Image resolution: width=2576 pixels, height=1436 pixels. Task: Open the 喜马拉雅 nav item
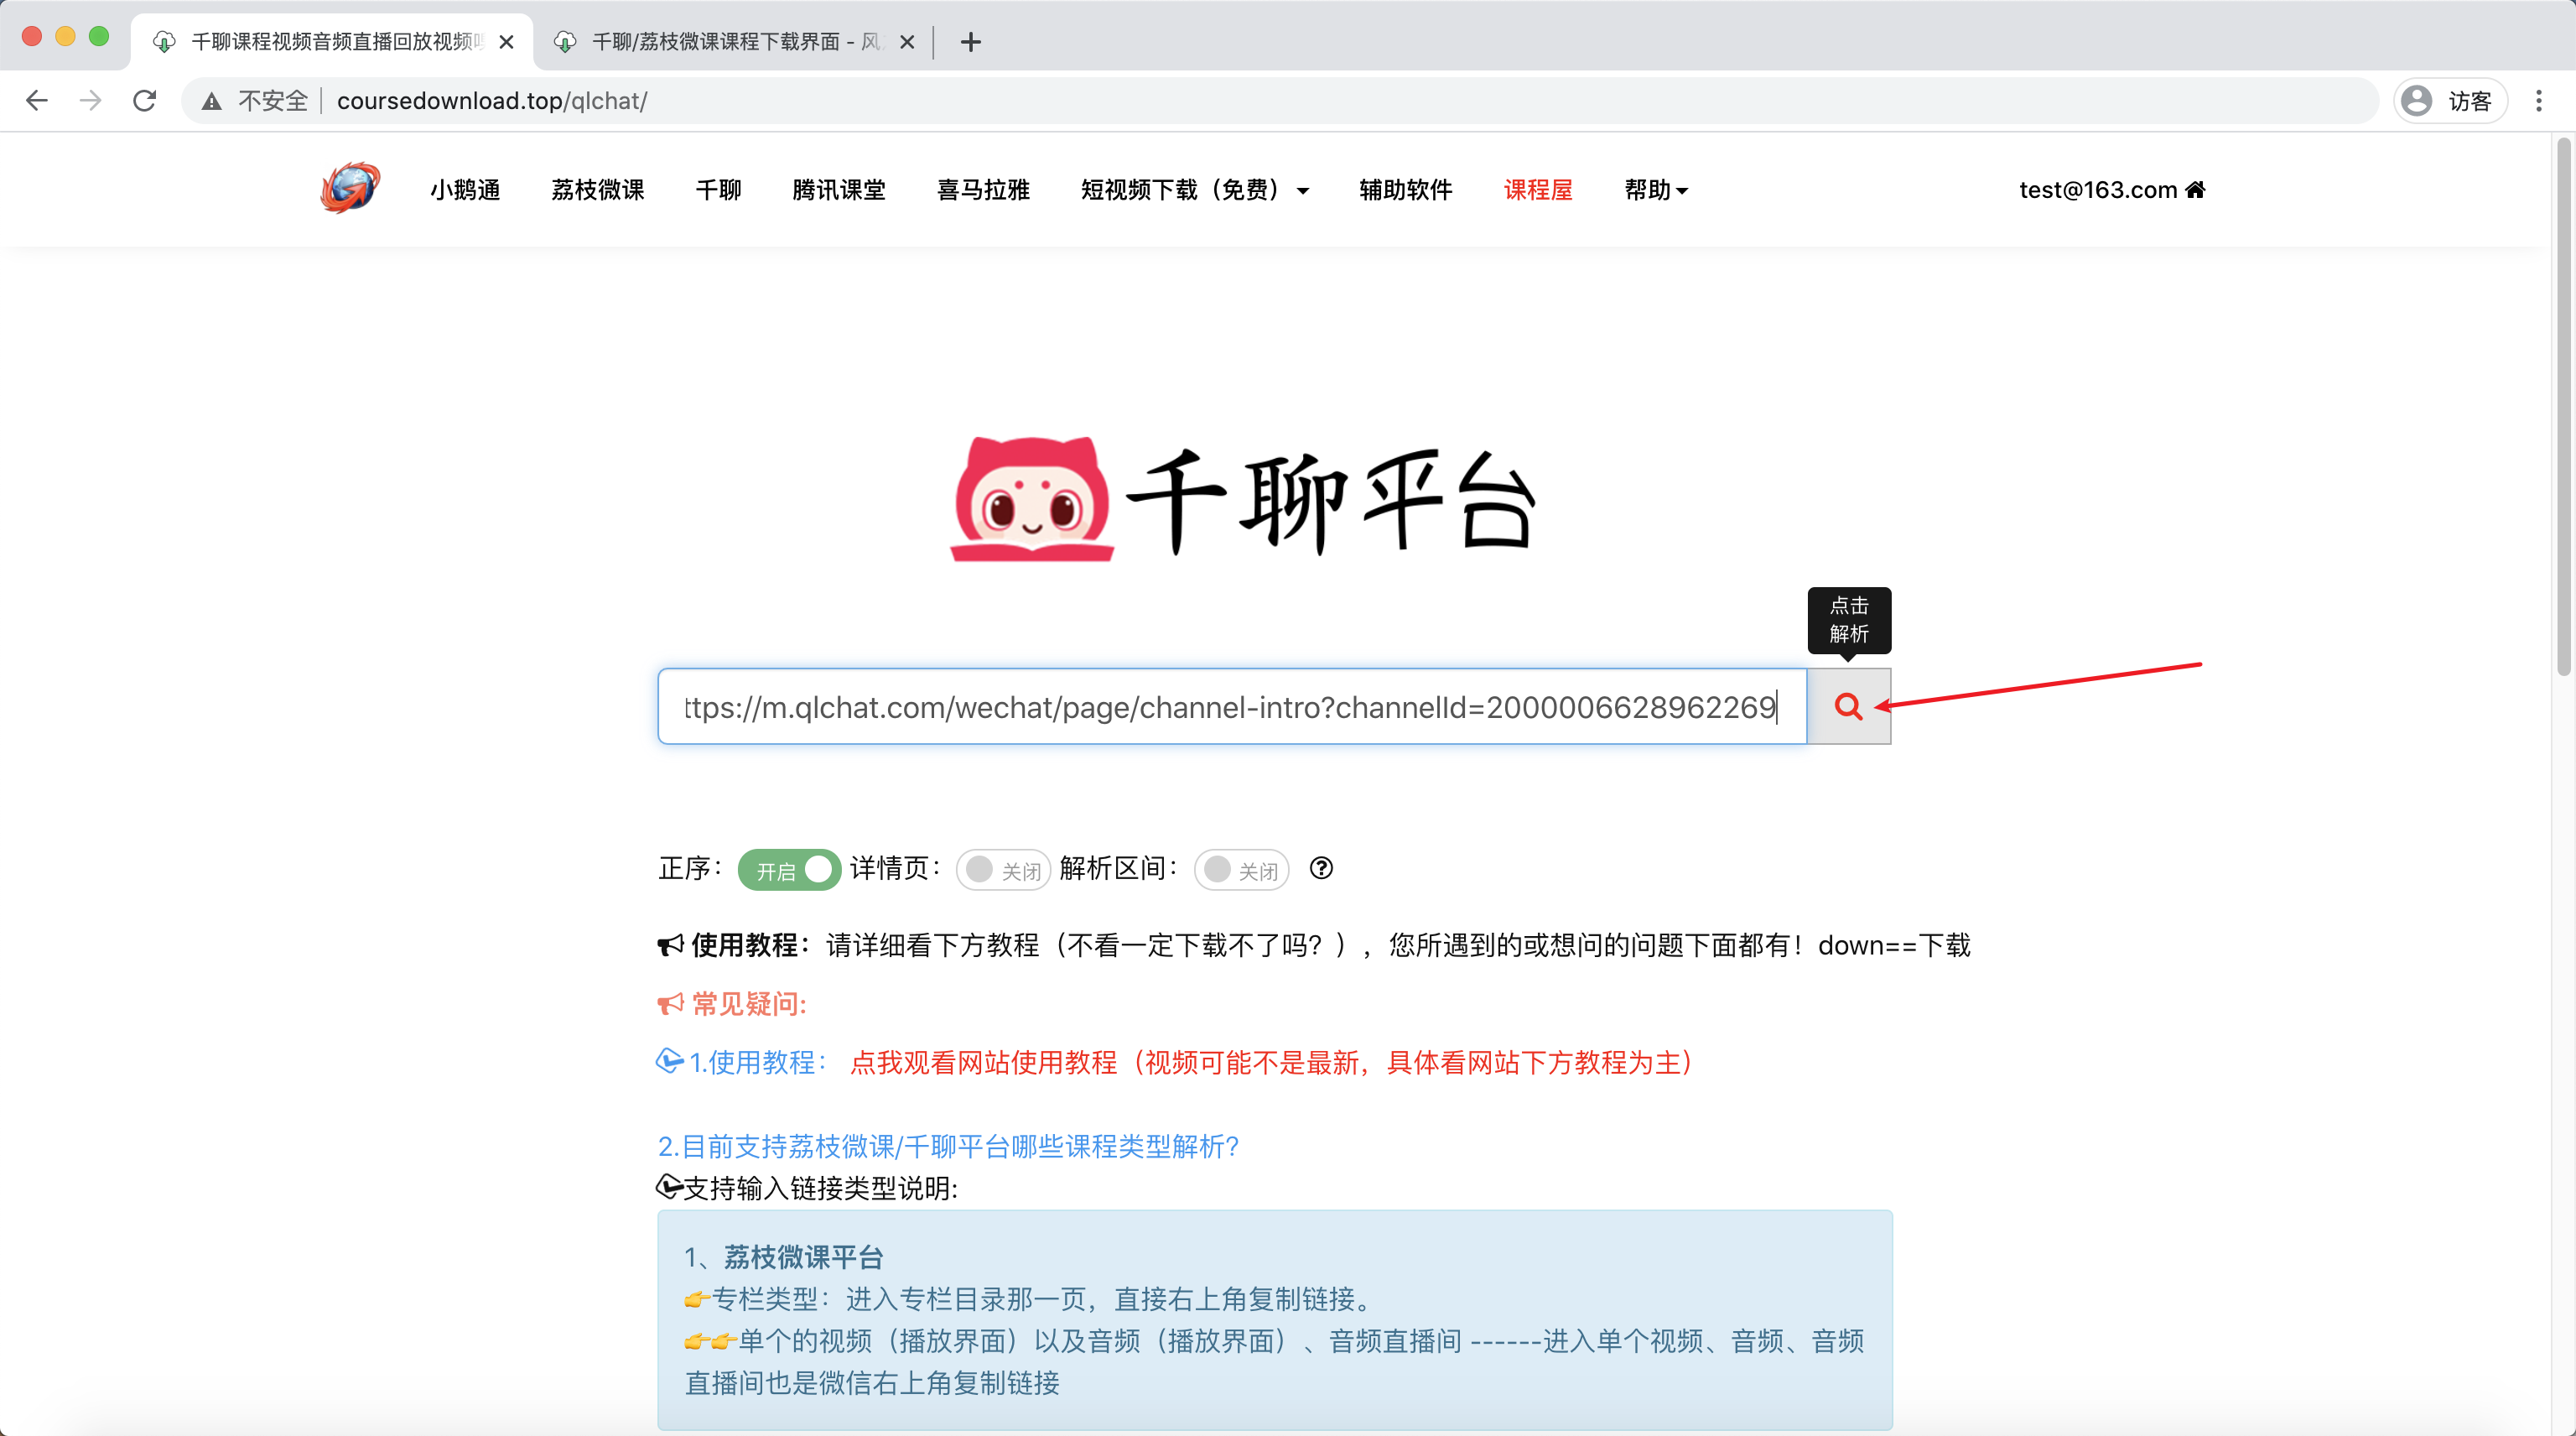click(983, 190)
